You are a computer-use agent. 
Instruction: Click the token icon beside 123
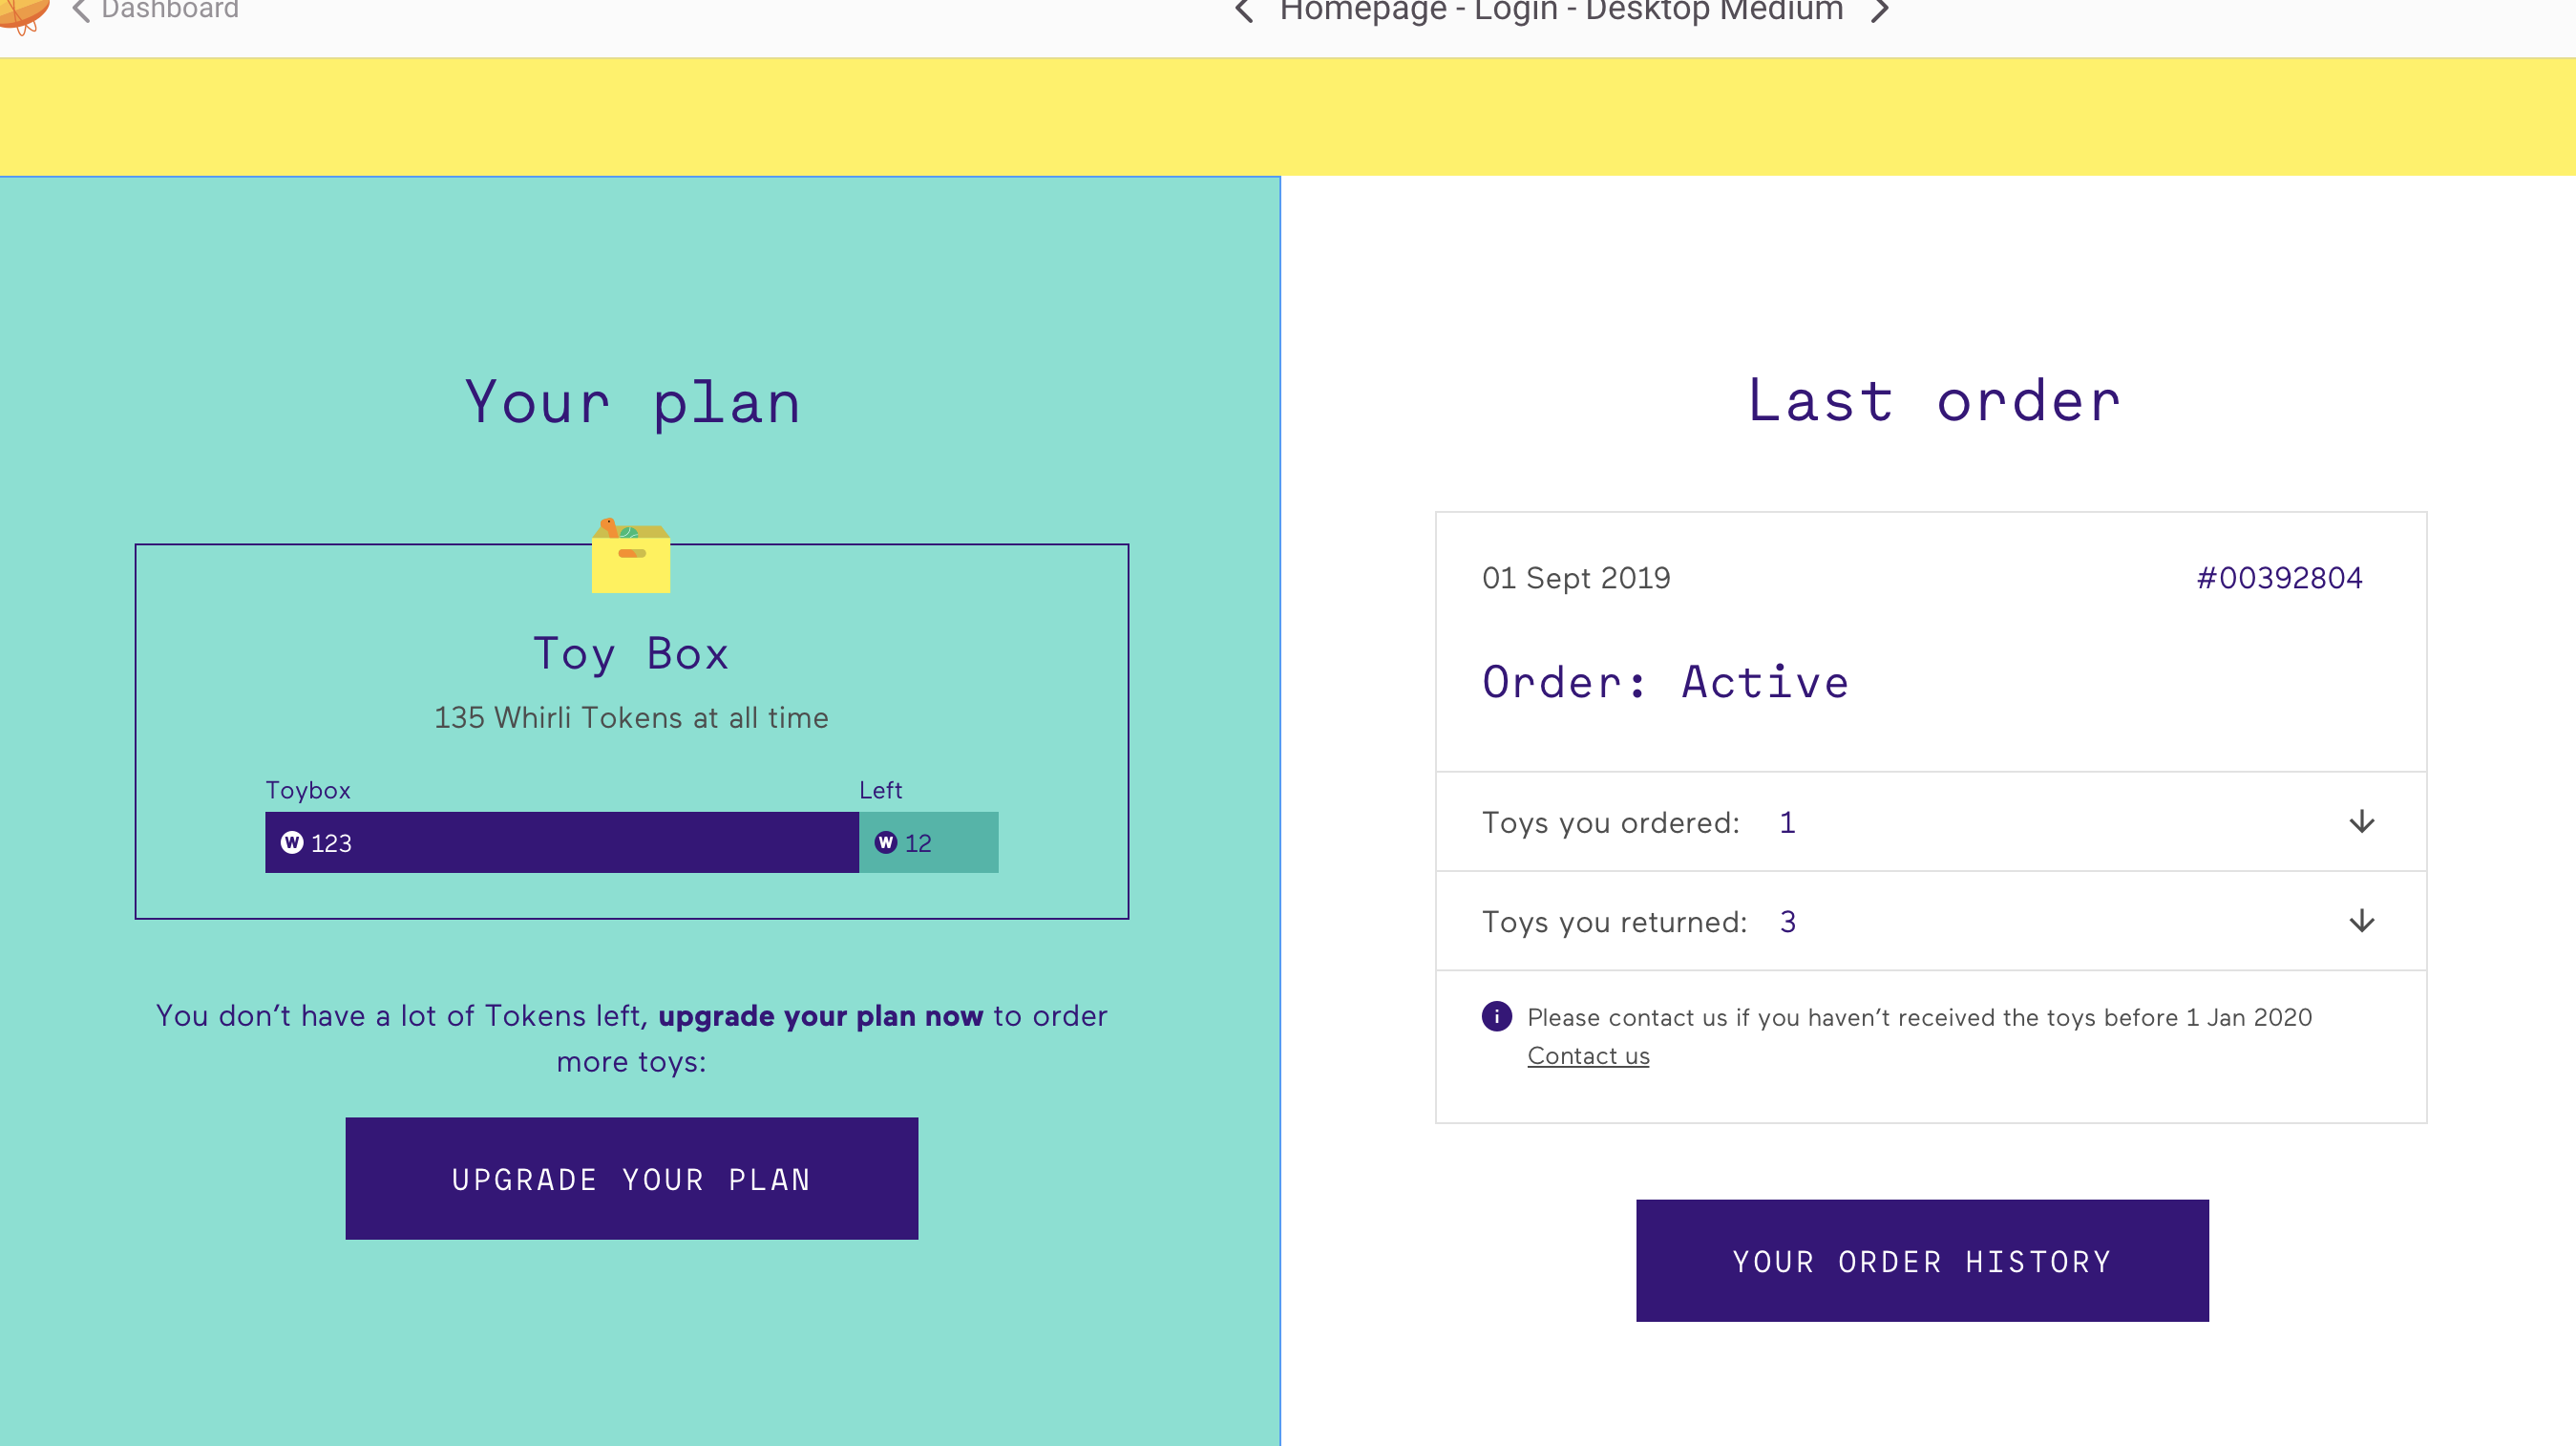point(292,843)
